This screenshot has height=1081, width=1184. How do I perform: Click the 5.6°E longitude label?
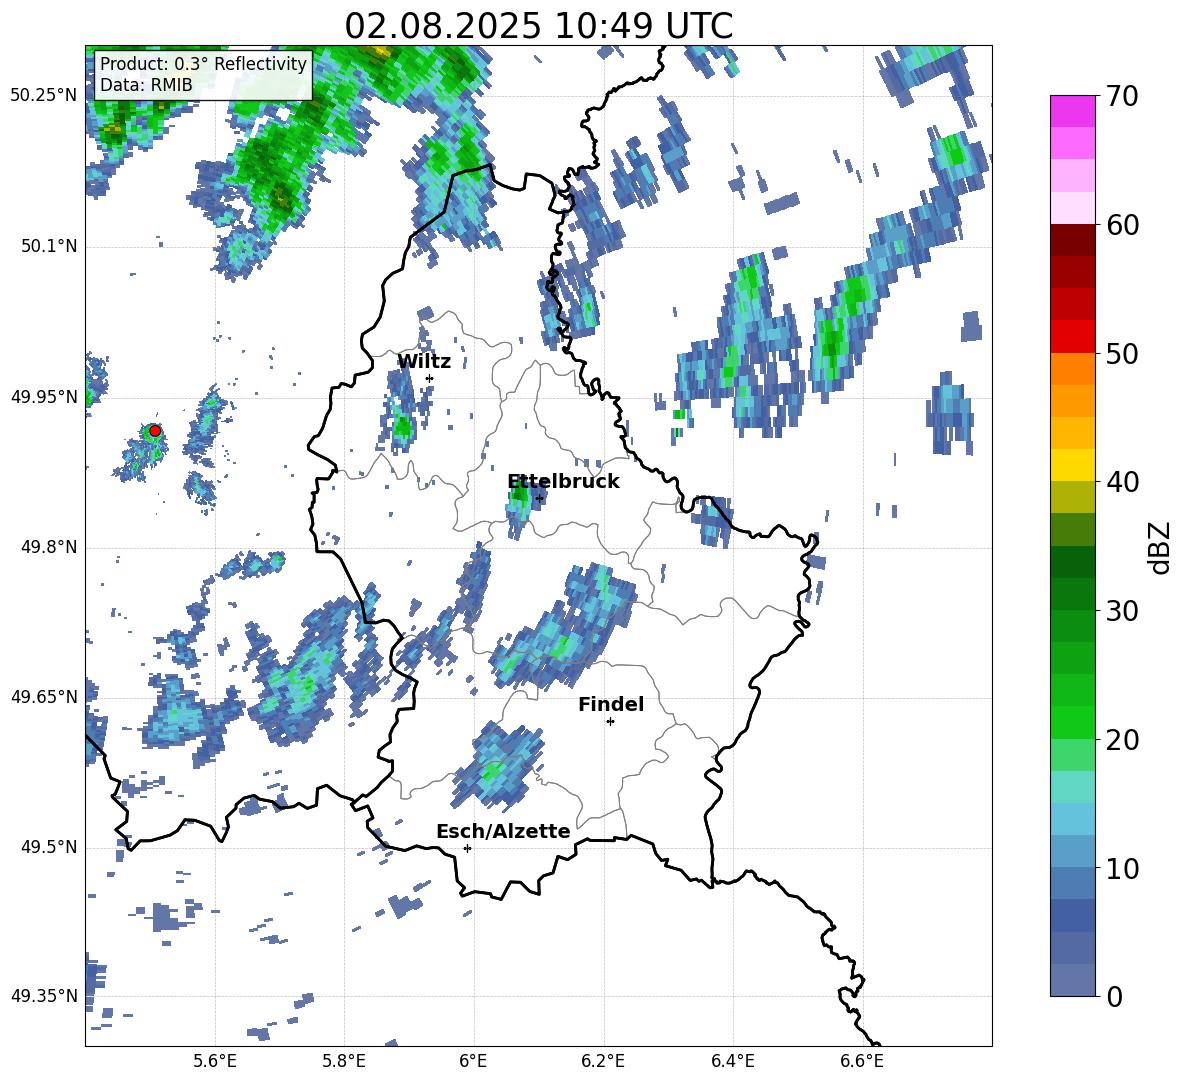tap(215, 1061)
